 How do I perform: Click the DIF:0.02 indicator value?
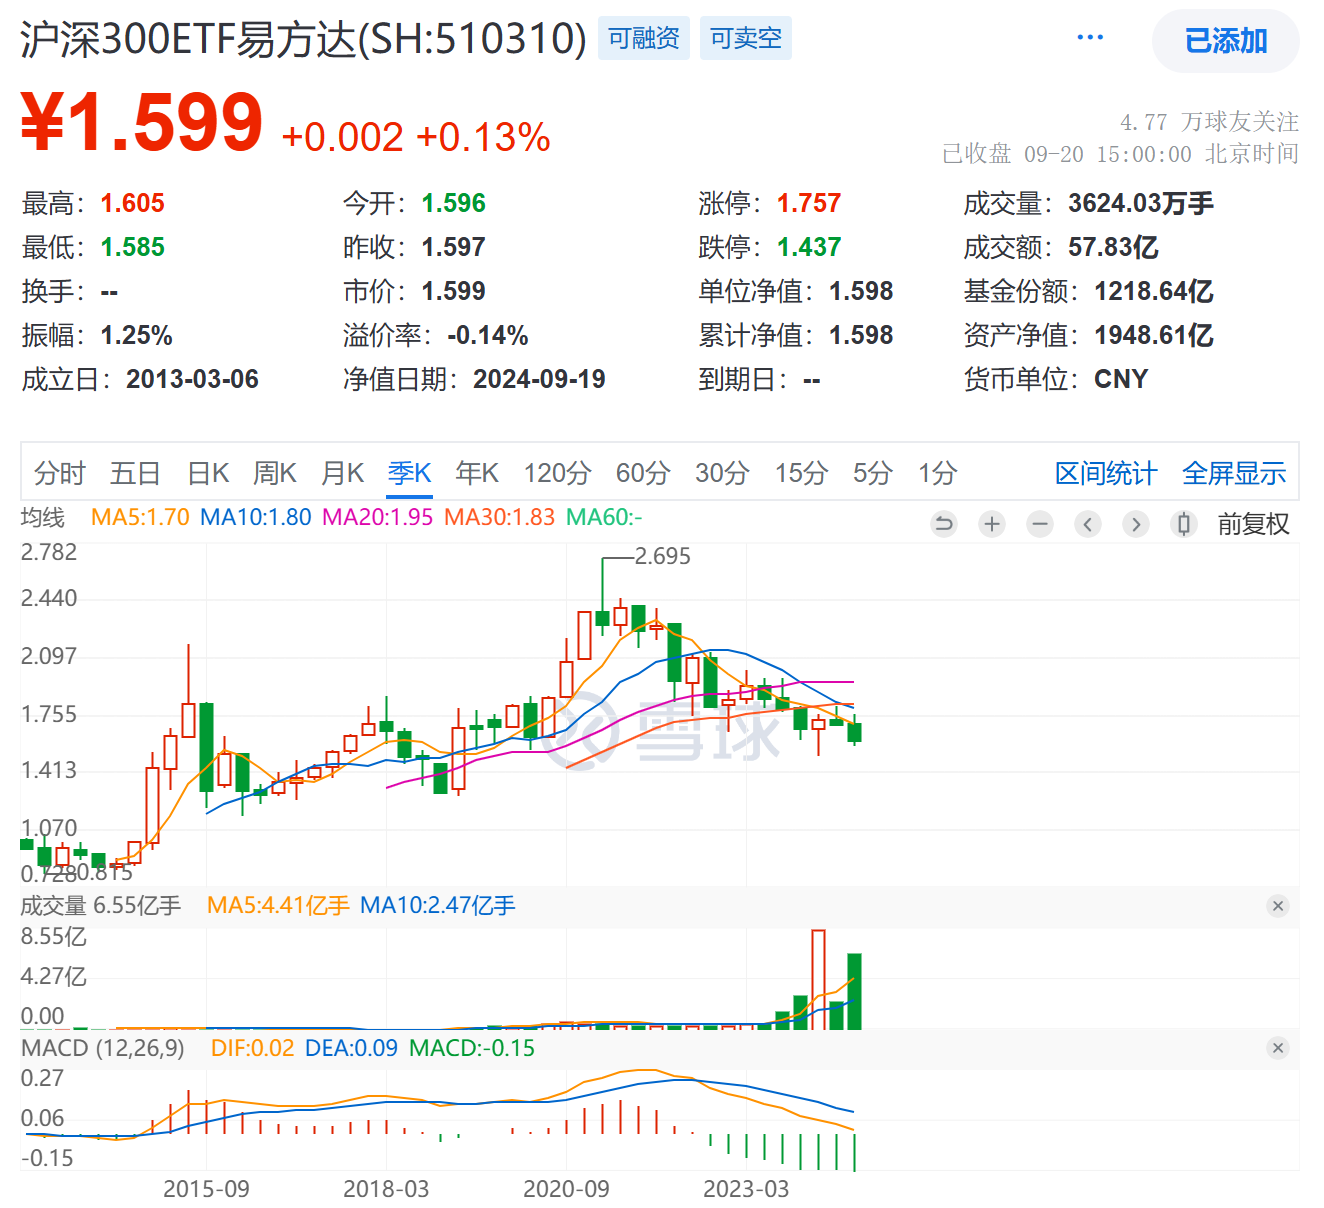point(253,1048)
